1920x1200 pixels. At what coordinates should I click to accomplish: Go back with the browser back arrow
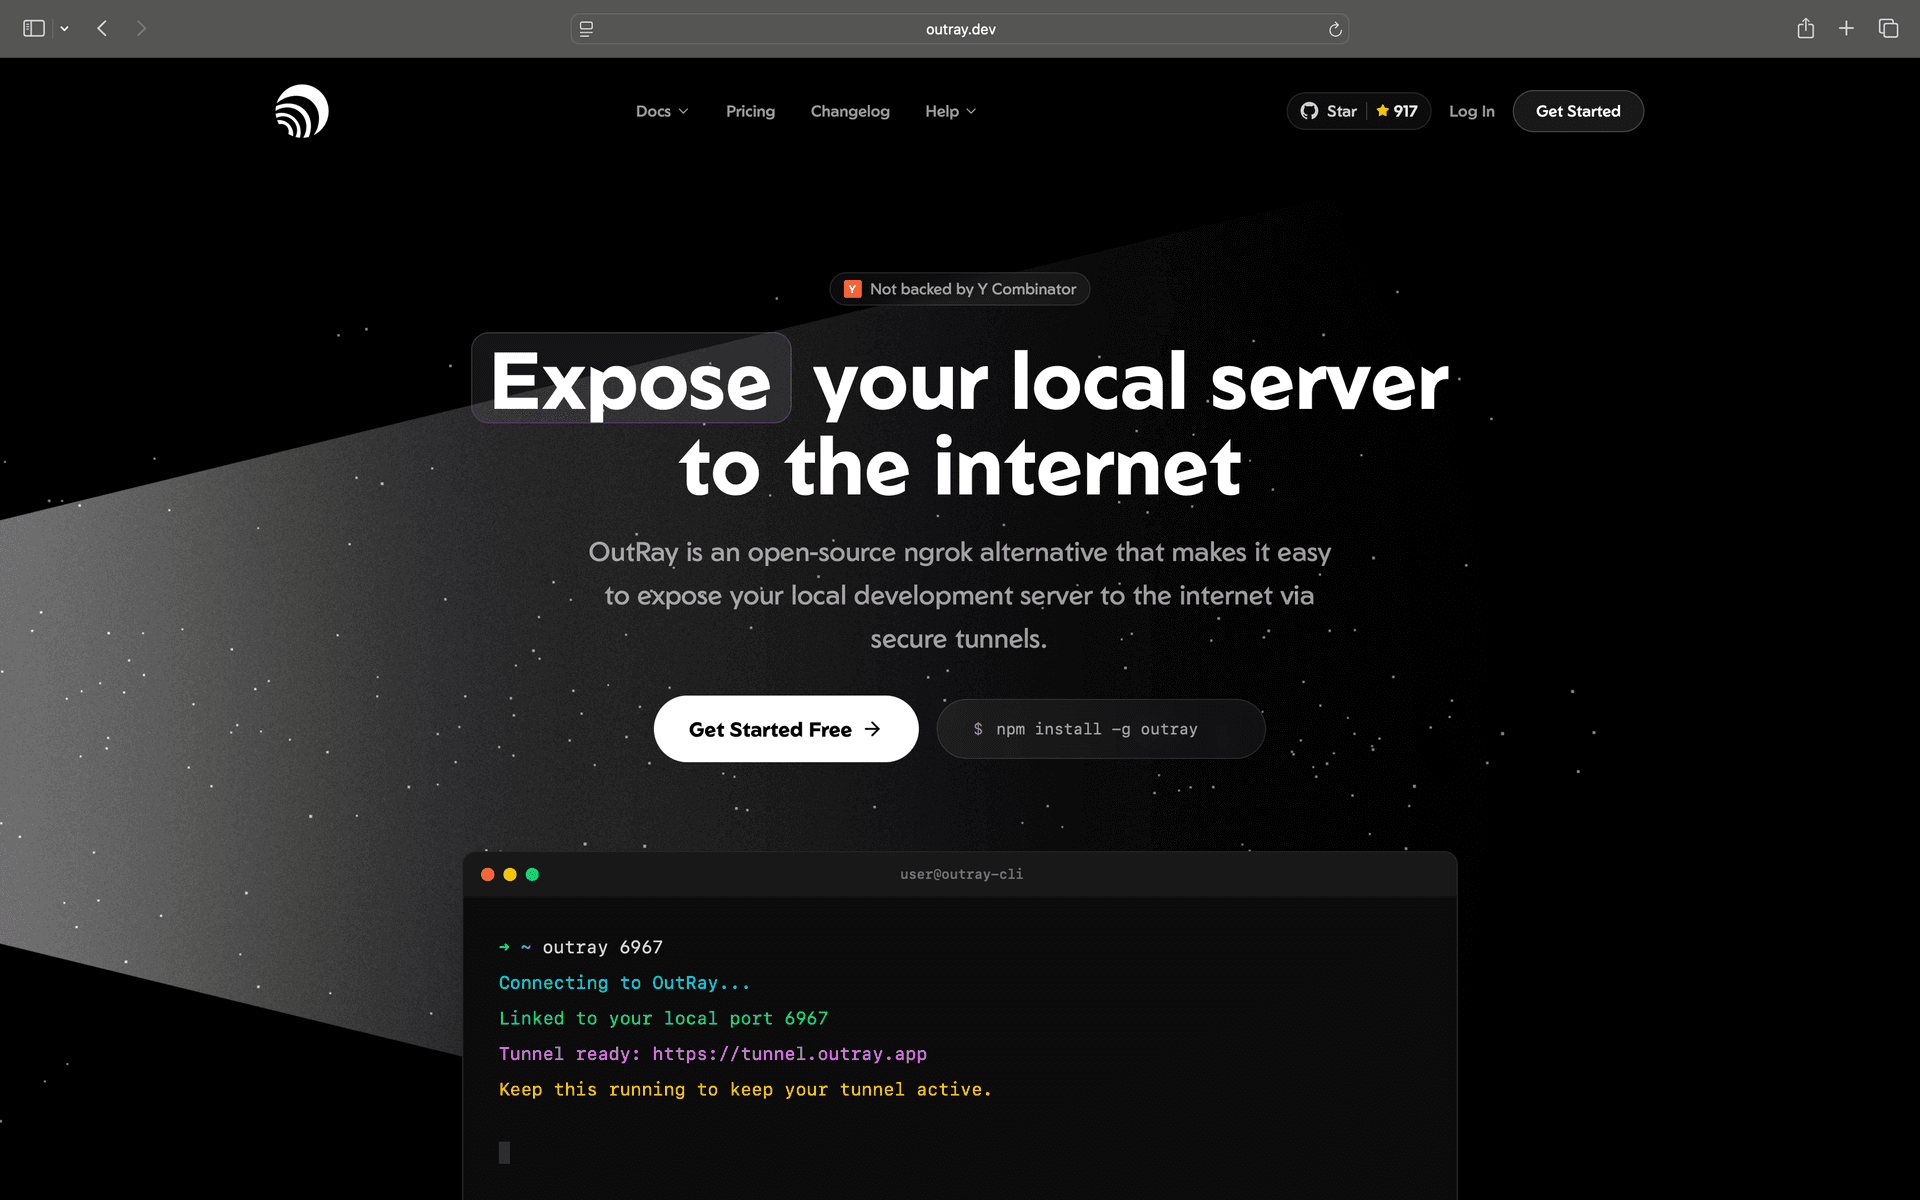click(102, 29)
